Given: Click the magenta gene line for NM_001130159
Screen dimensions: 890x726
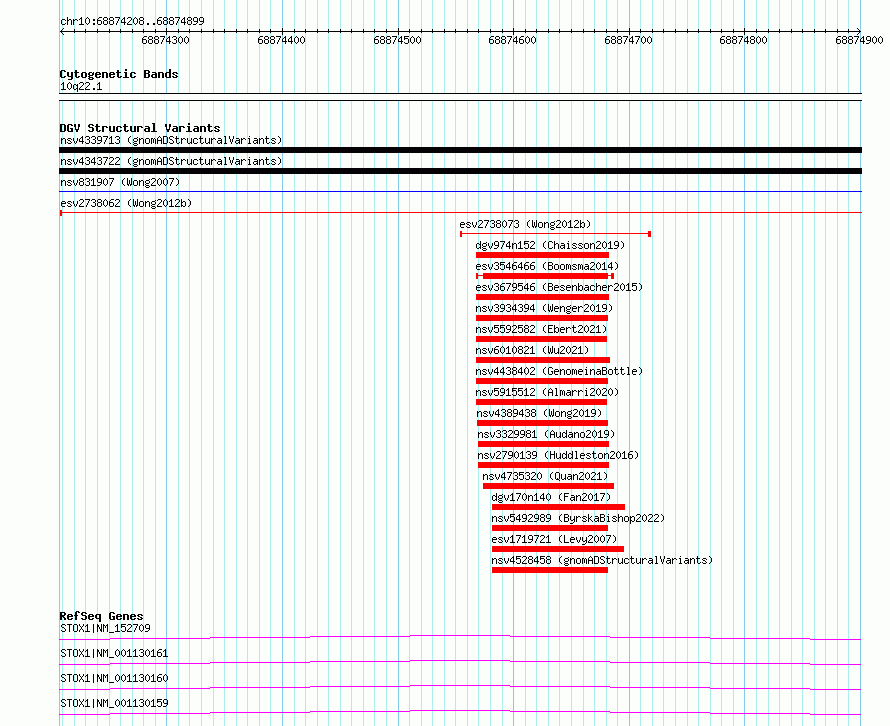Looking at the screenshot, I should pyautogui.click(x=460, y=712).
